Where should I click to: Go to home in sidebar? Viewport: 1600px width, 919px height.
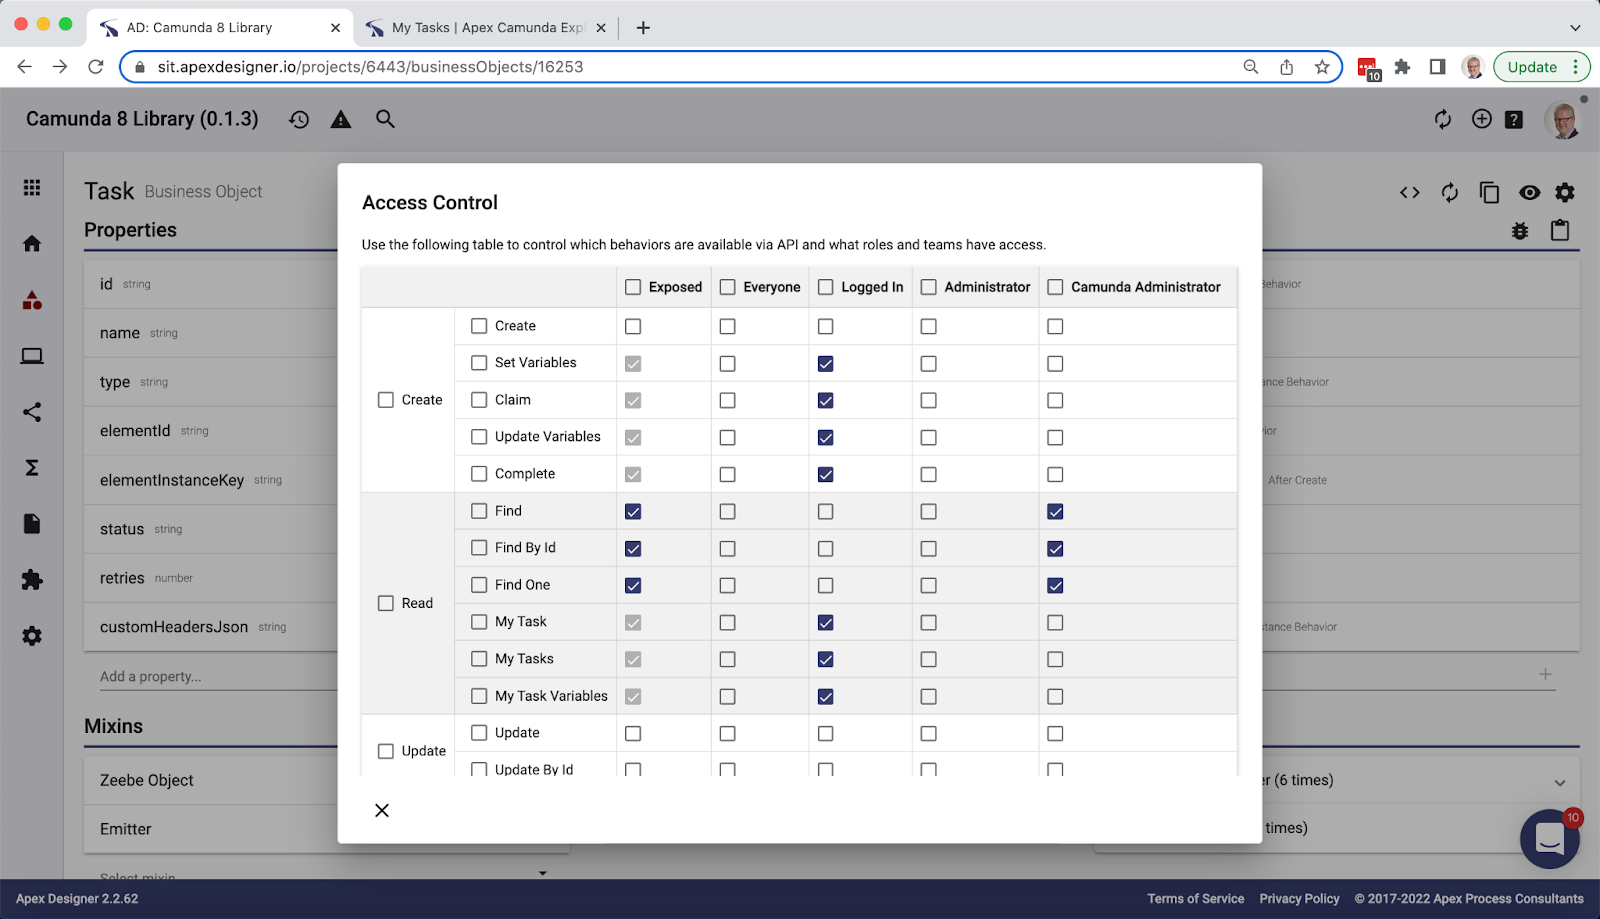pos(32,243)
